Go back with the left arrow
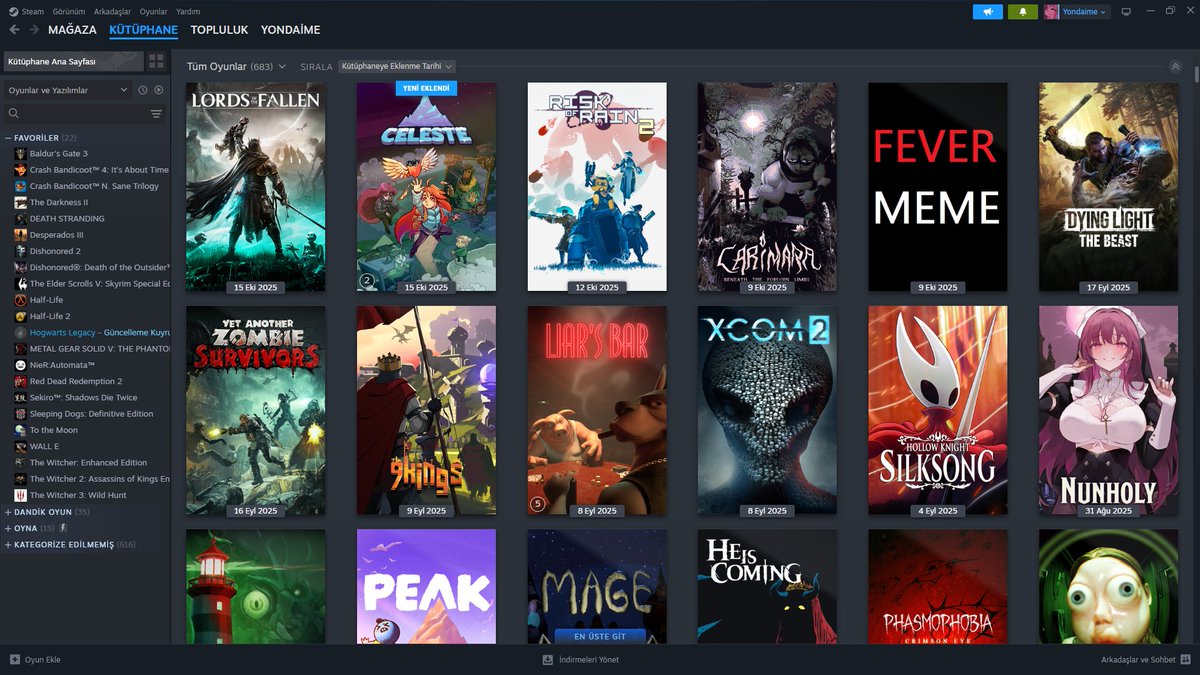This screenshot has width=1200, height=675. pyautogui.click(x=14, y=30)
